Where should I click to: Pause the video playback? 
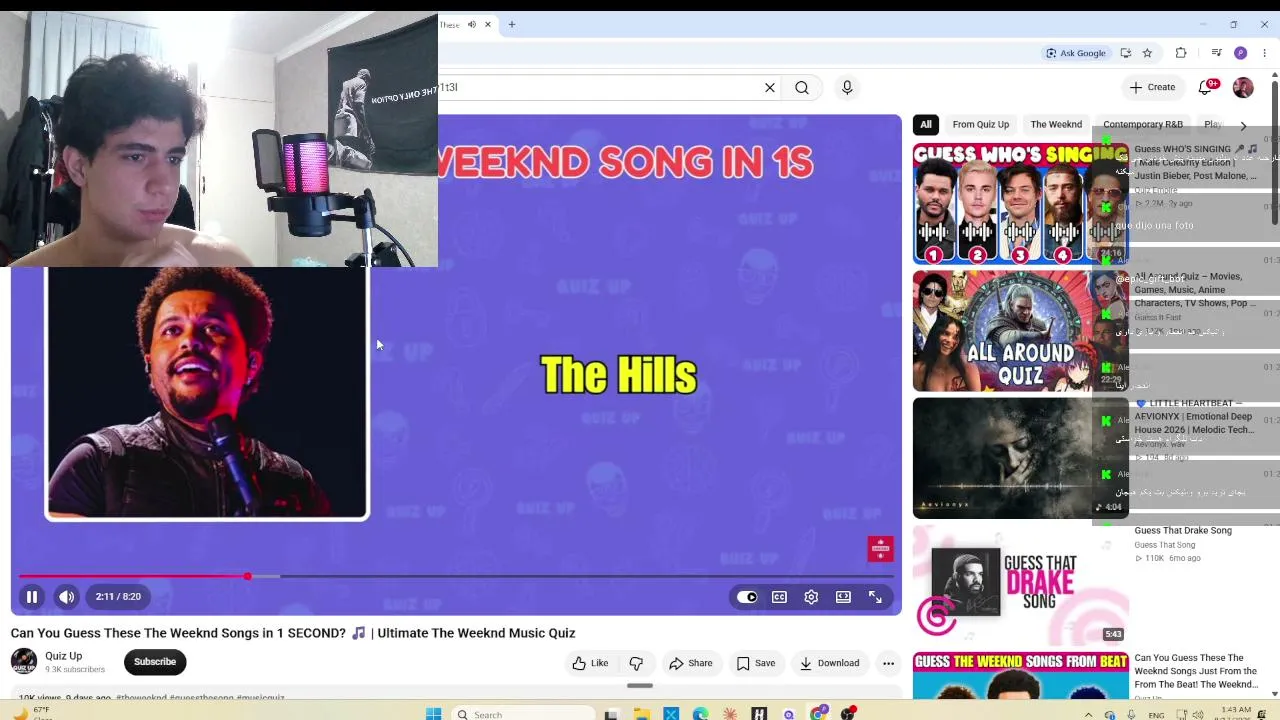point(32,597)
